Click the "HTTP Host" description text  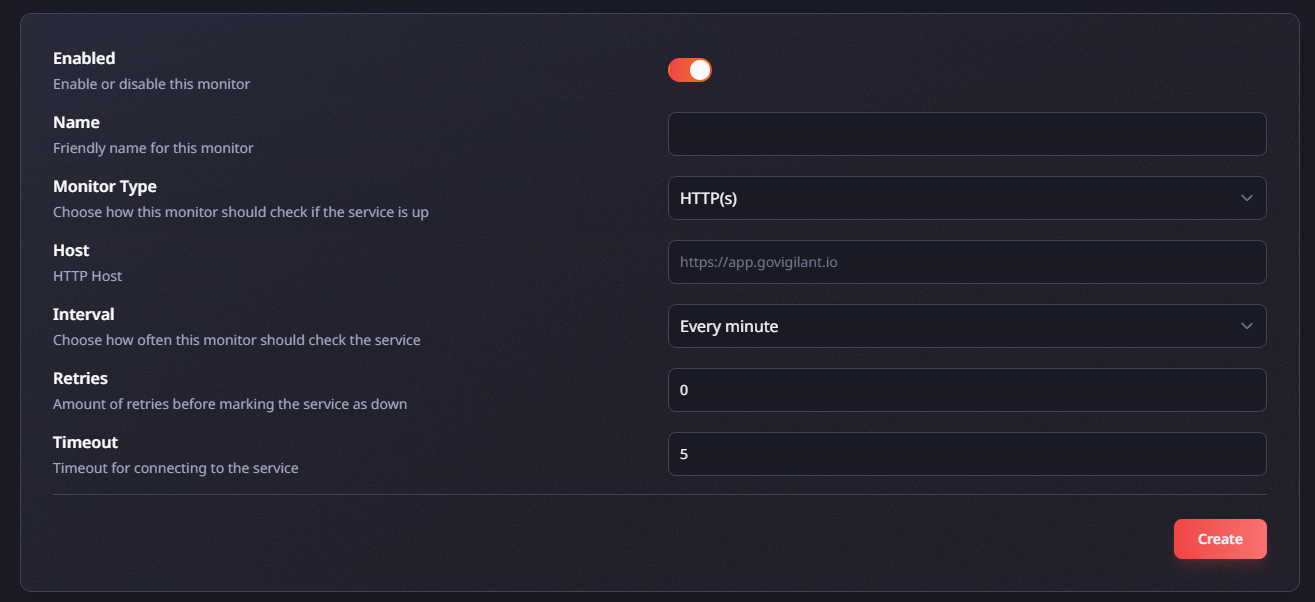(87, 276)
